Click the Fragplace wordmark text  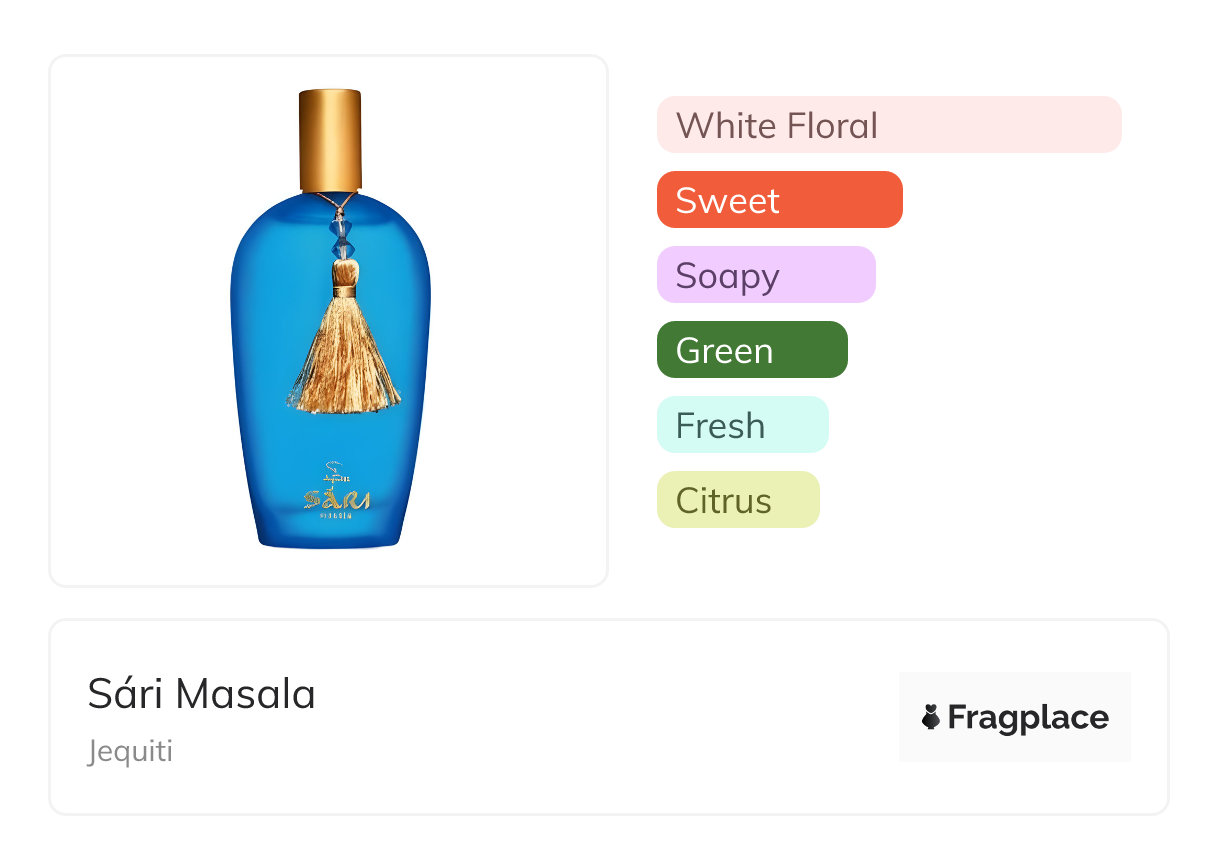[x=1028, y=718]
